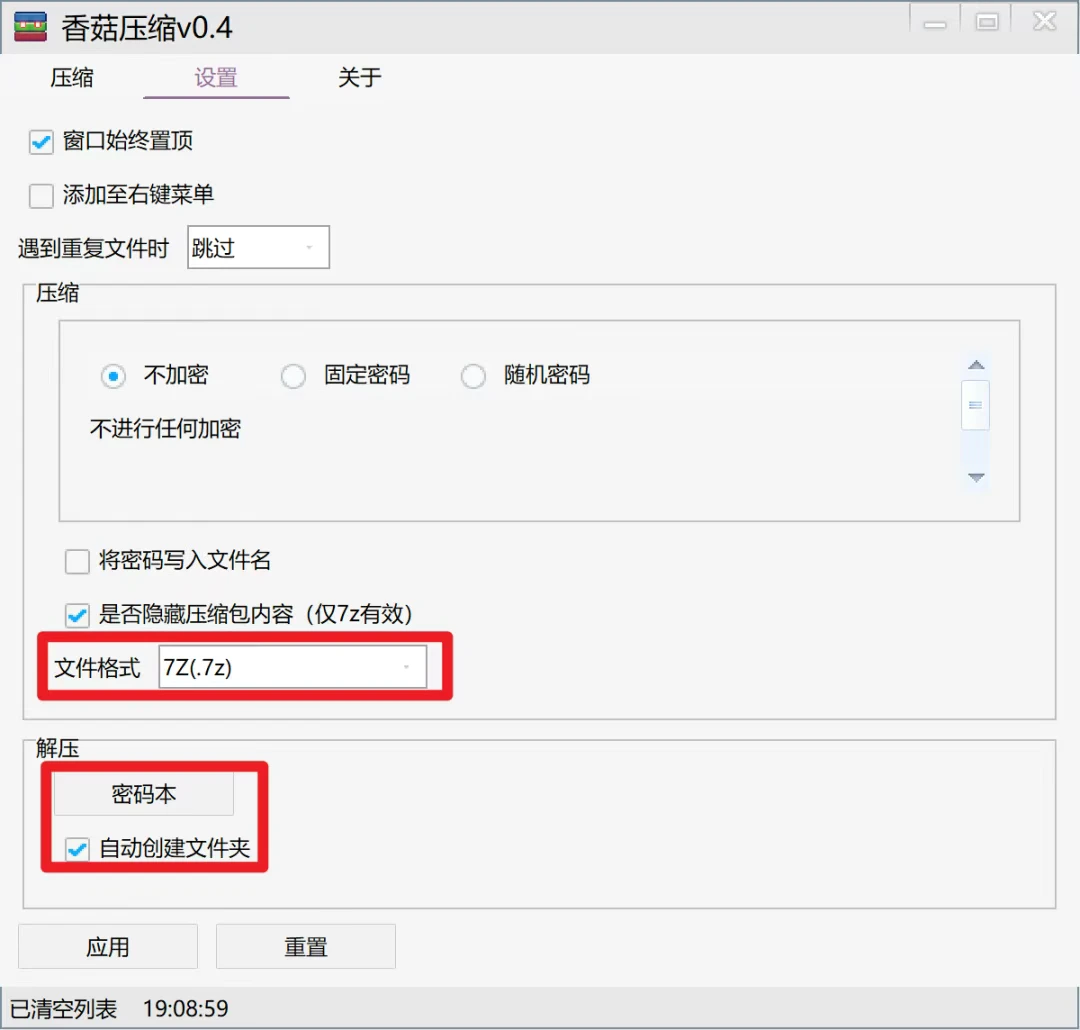Screen dimensions: 1080x1030
Task: Expand the 文件格式 dropdown showing 7Z(.7z)
Action: pyautogui.click(x=292, y=667)
